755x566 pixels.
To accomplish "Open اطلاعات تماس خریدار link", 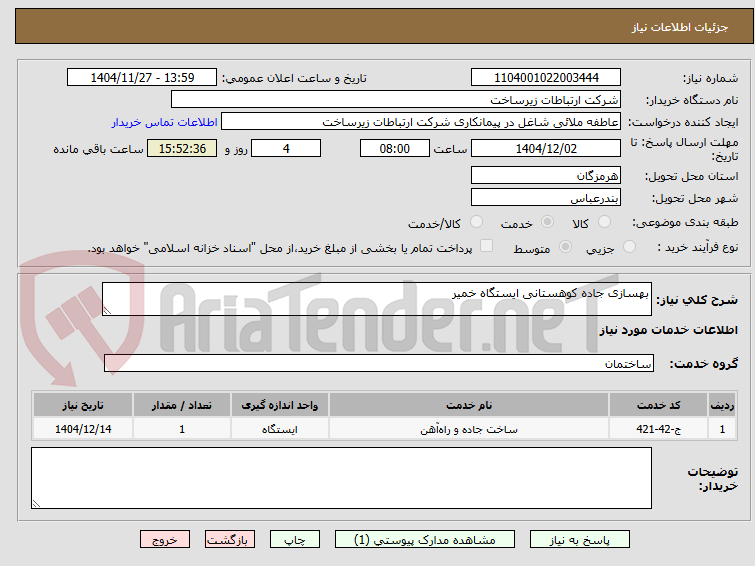I will tap(165, 122).
